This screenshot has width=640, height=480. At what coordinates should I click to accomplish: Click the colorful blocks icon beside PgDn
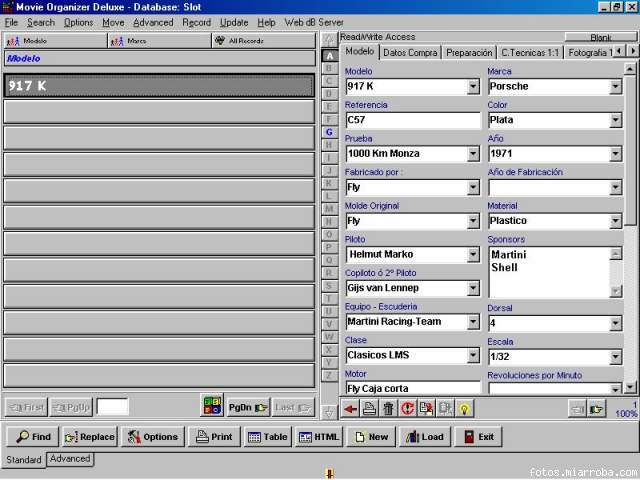point(212,406)
